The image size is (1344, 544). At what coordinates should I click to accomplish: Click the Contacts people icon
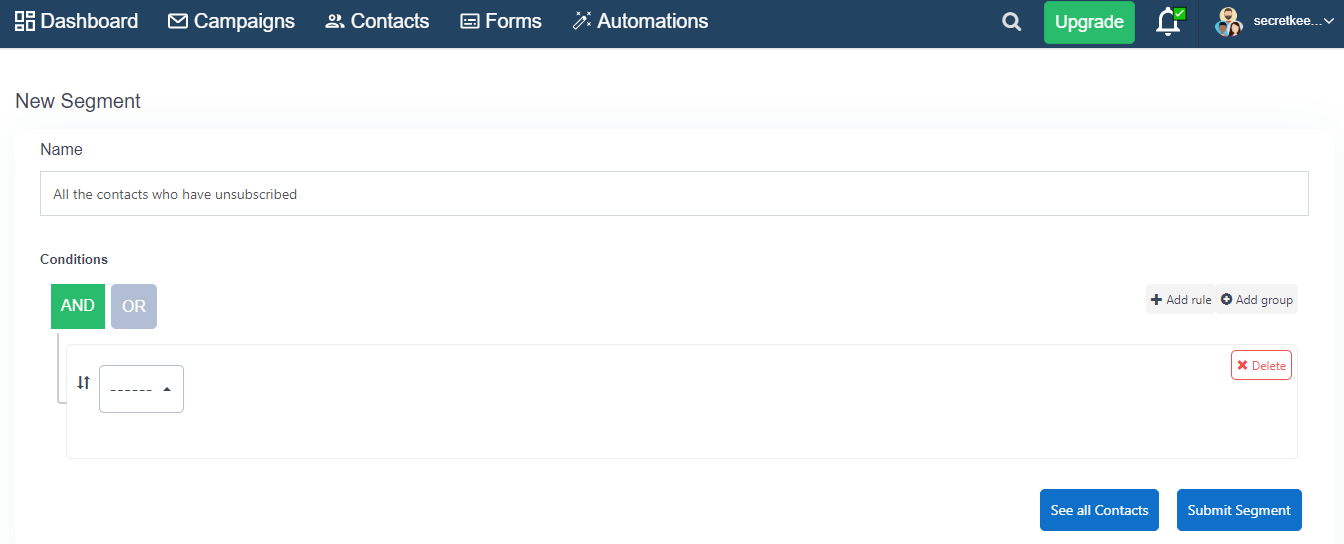pos(335,21)
